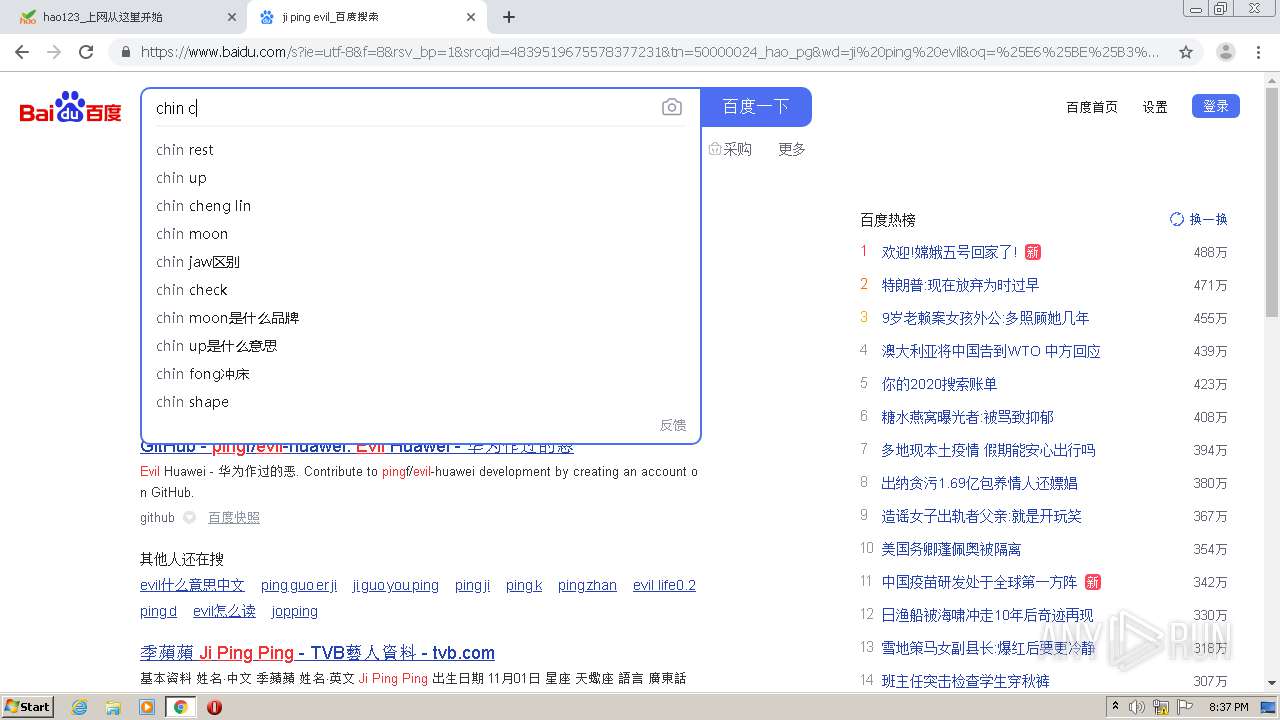Open a new browser tab
Viewport: 1280px width, 720px height.
(x=509, y=17)
